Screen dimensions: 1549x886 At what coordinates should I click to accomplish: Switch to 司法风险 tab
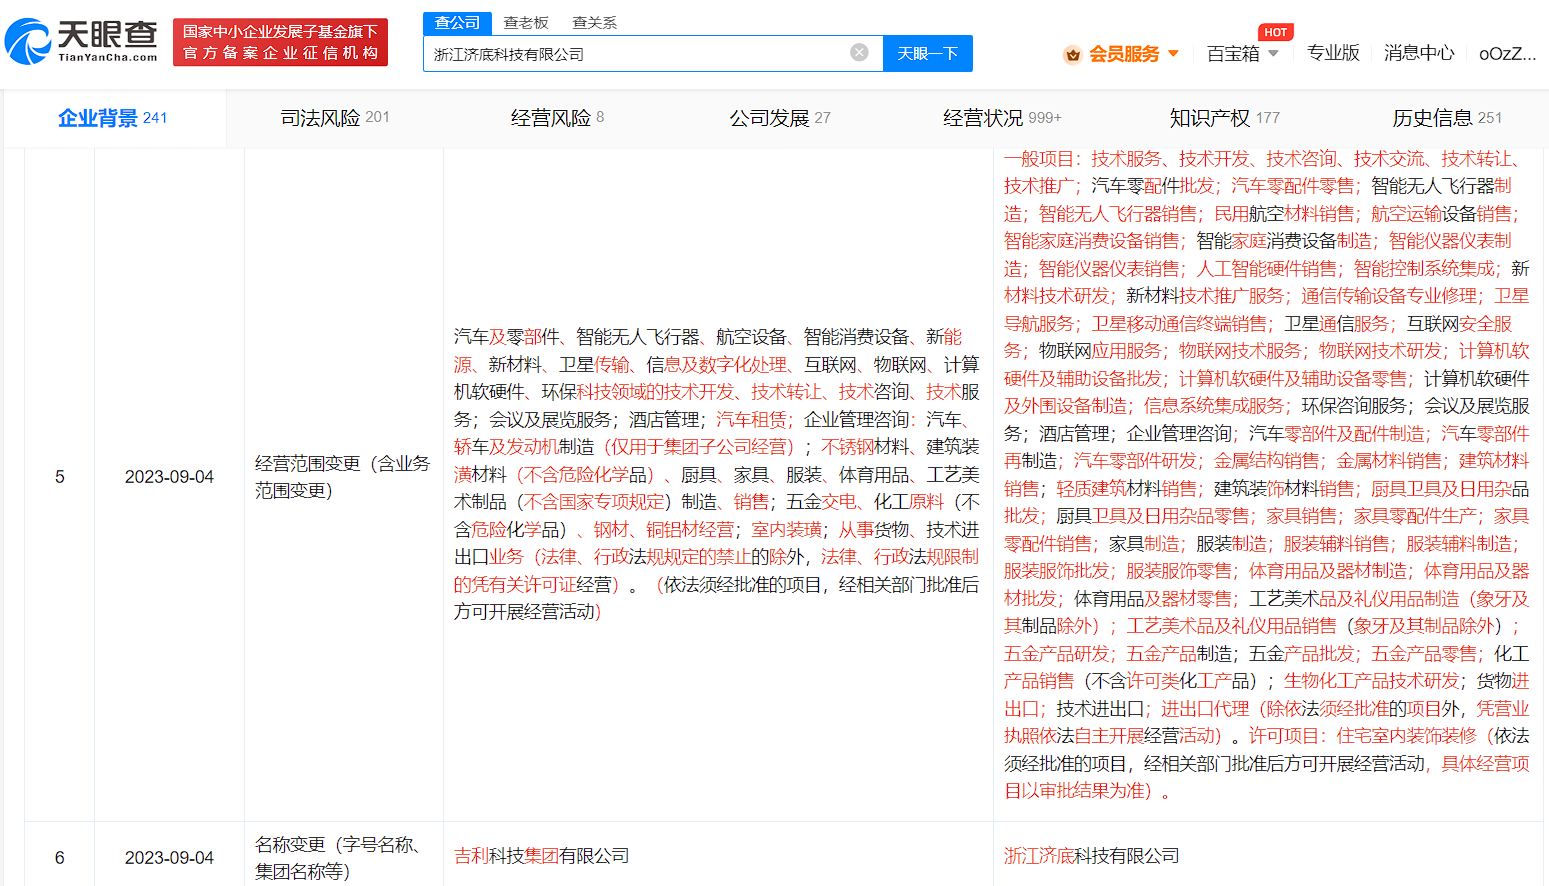335,118
